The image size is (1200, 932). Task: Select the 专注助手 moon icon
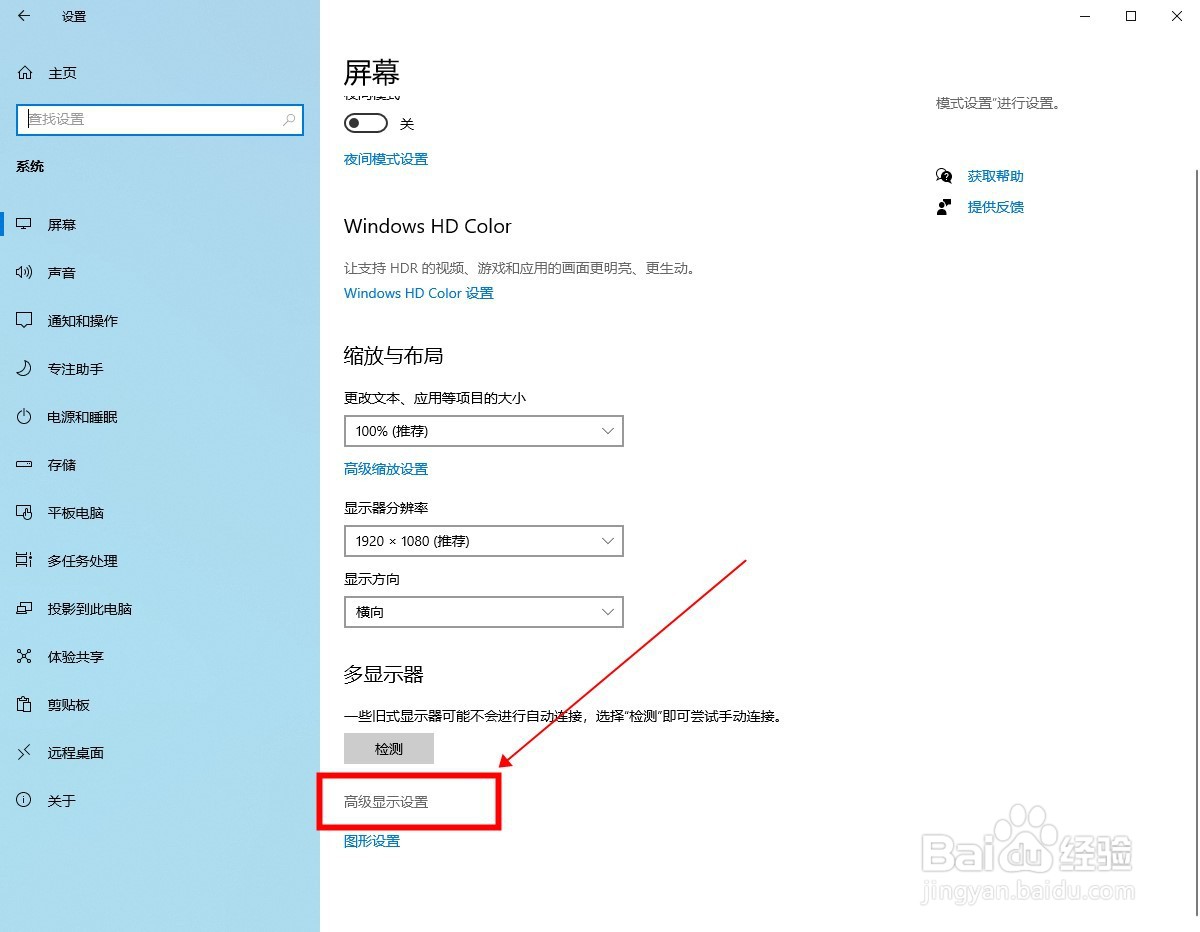point(25,368)
